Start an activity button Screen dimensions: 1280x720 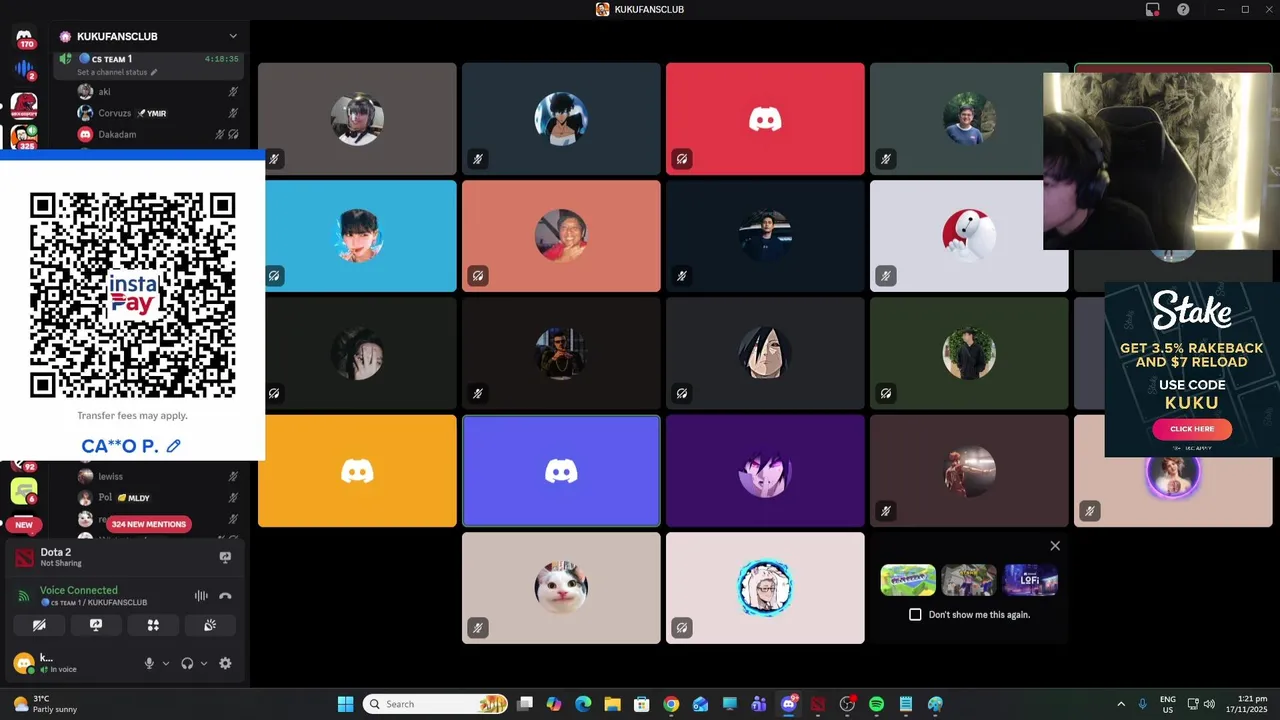tap(153, 625)
